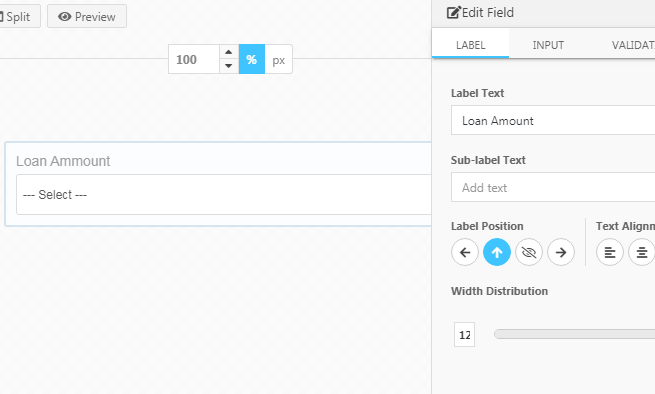Open the Preview mode
The image size is (655, 394).
(87, 16)
